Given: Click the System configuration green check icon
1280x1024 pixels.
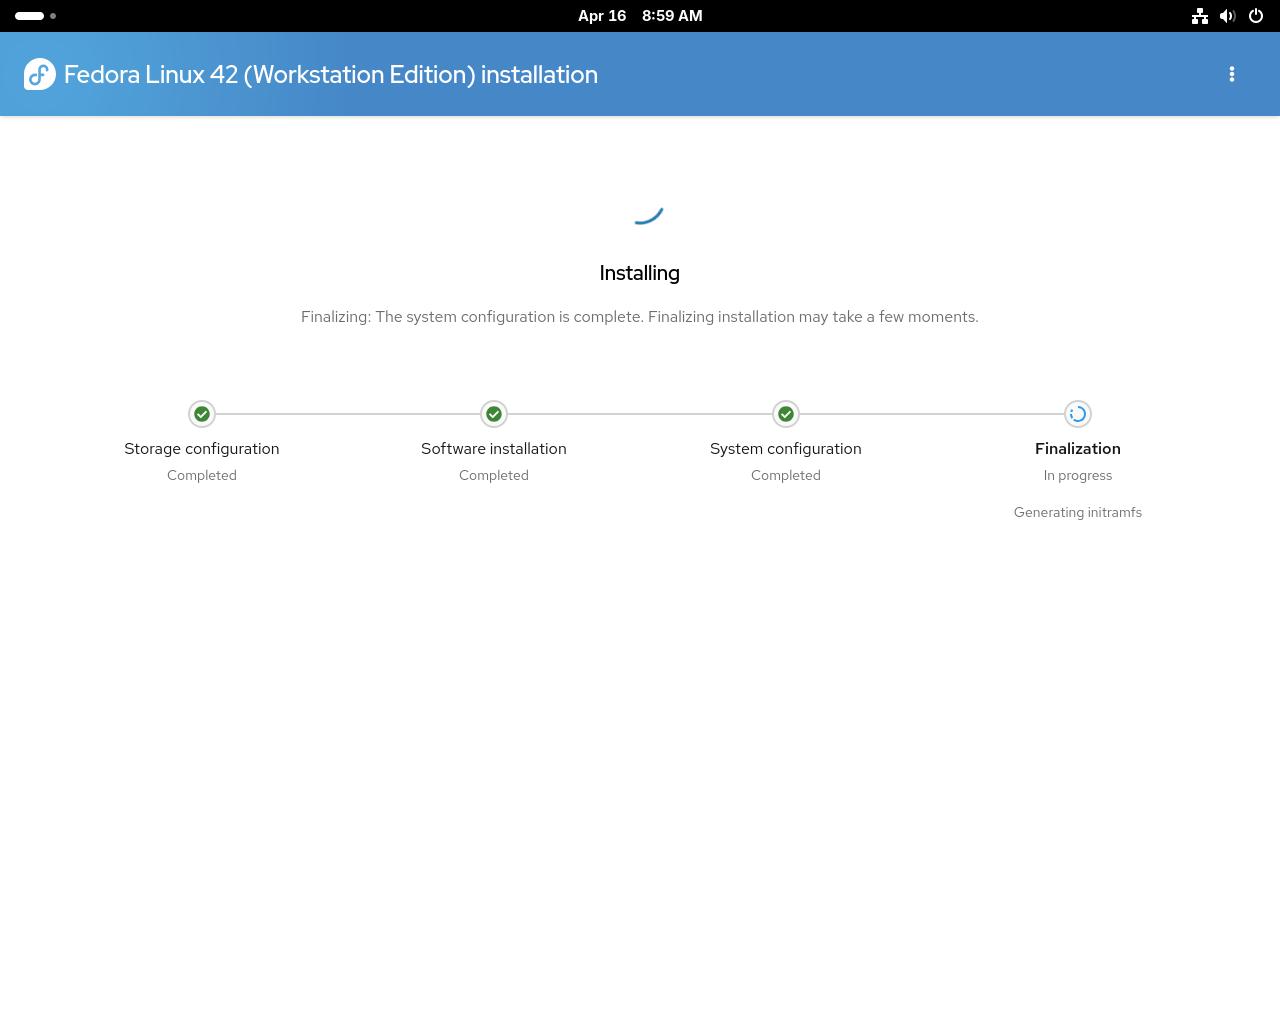Looking at the screenshot, I should click(x=786, y=414).
